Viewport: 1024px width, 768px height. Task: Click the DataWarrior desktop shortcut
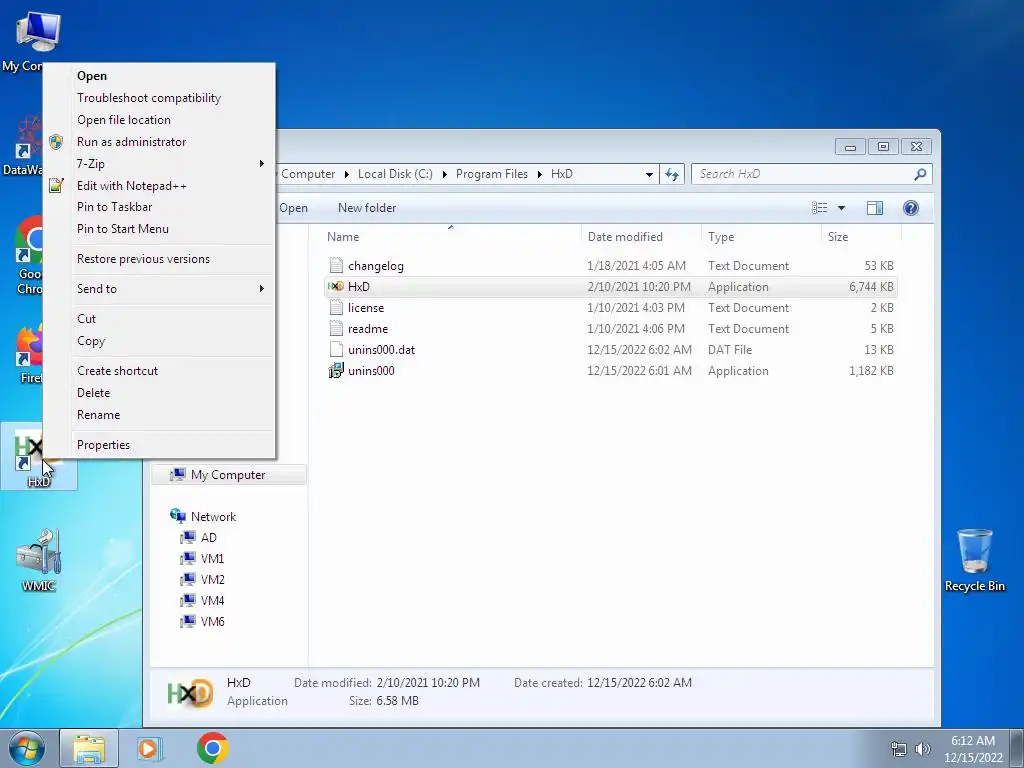click(24, 145)
